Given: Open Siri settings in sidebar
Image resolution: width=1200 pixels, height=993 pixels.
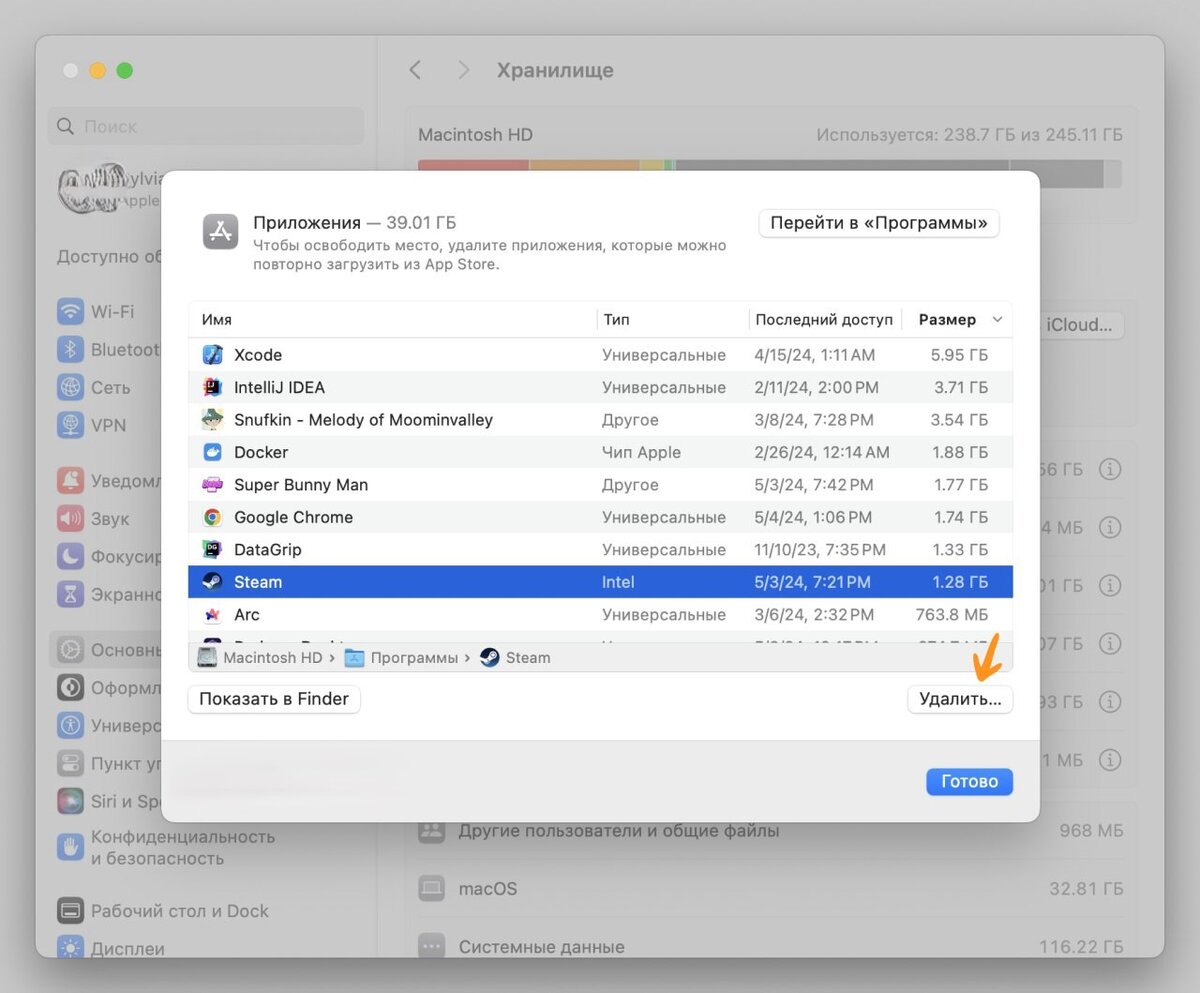Looking at the screenshot, I should [x=108, y=801].
